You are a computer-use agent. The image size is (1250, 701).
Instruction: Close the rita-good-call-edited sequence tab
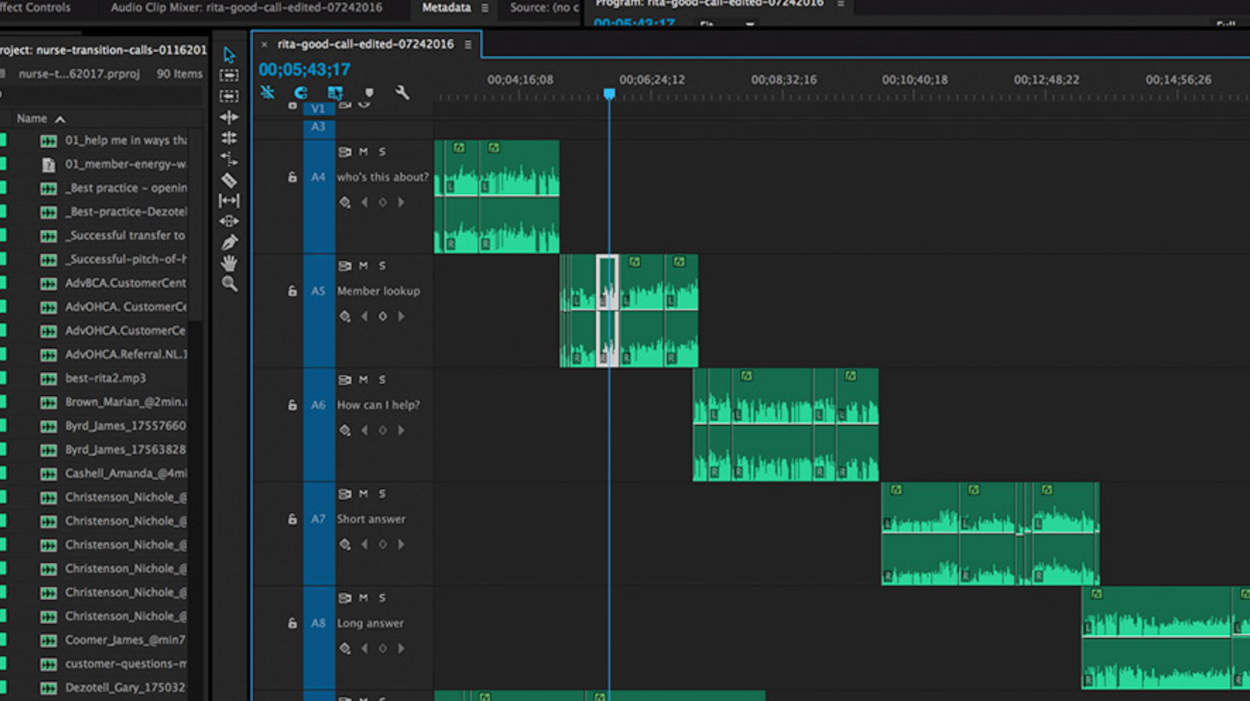coord(264,45)
